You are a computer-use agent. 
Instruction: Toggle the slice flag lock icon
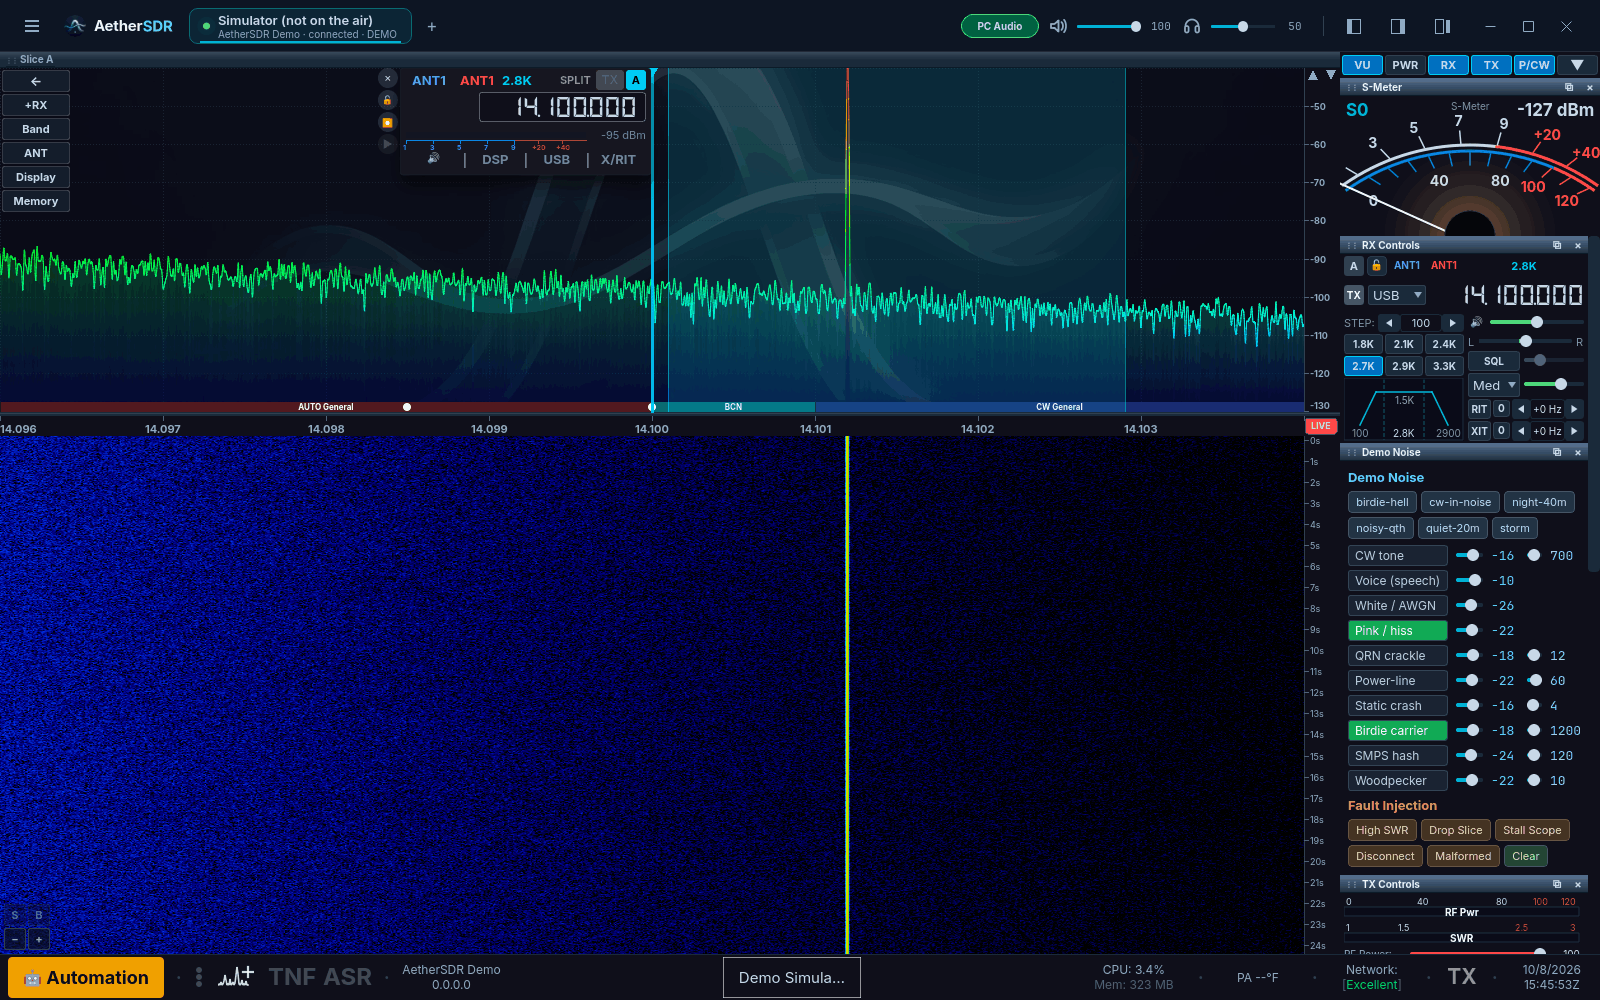[x=387, y=100]
